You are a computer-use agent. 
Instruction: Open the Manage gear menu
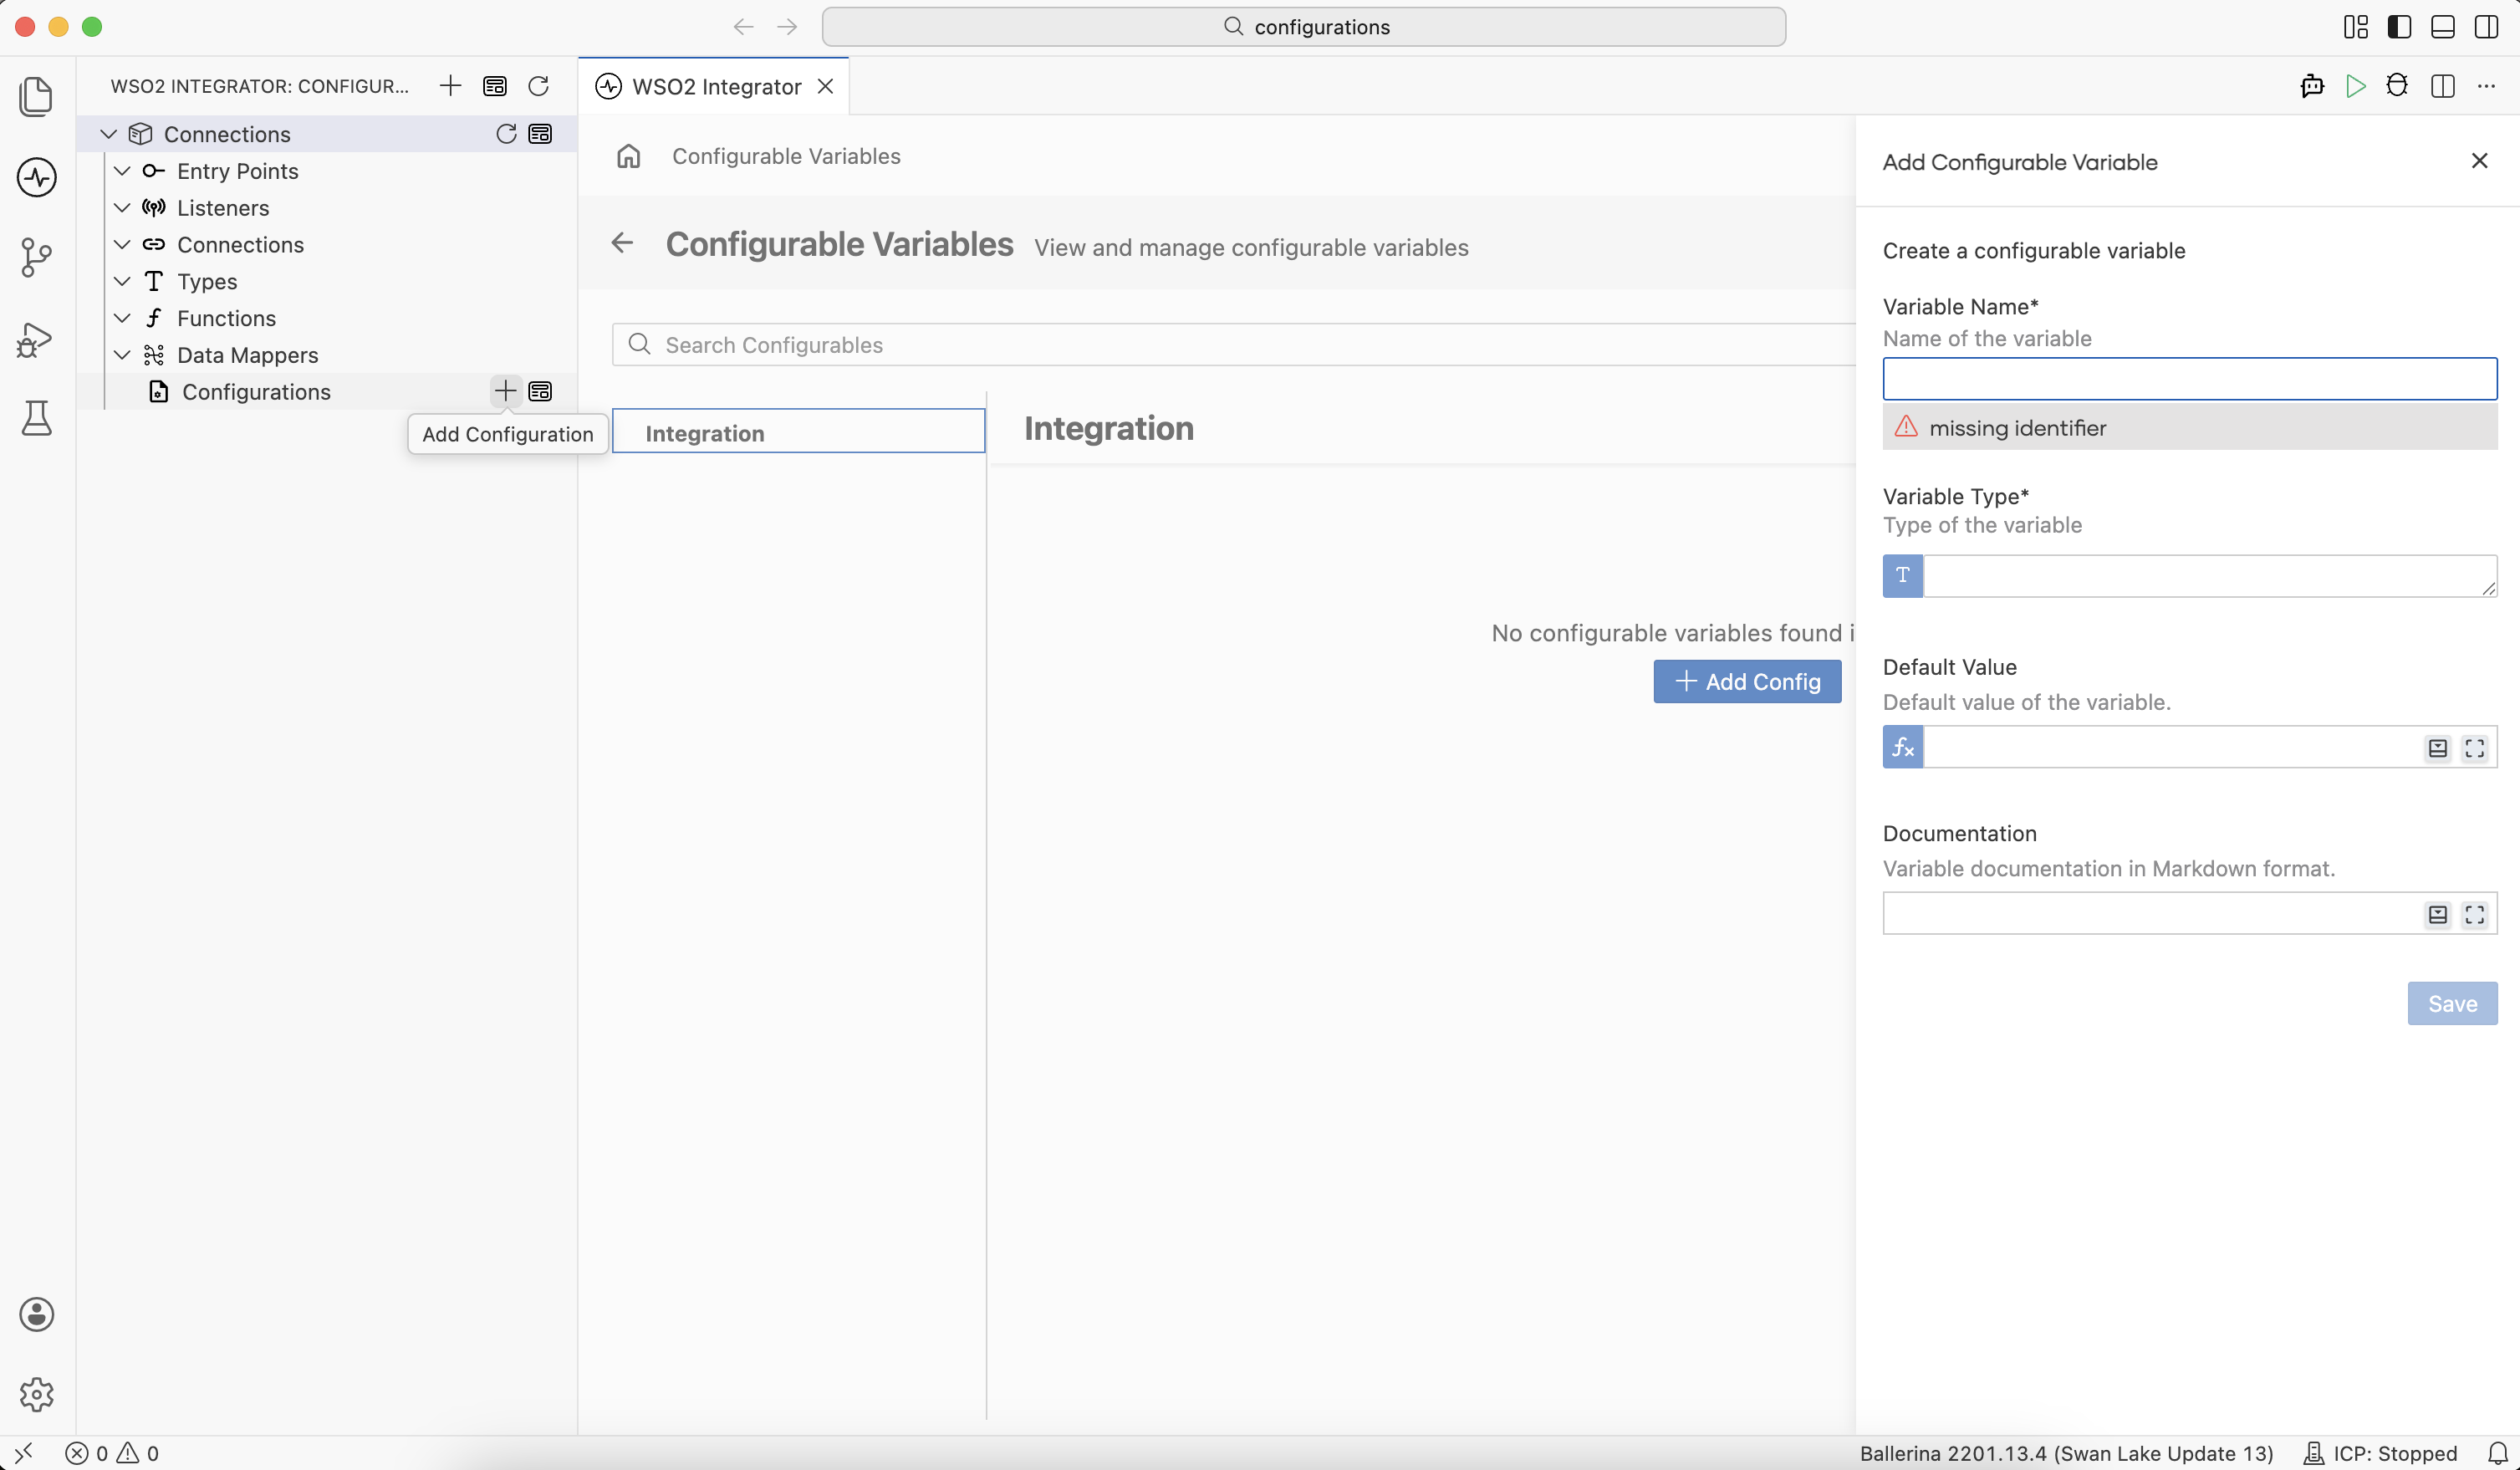(37, 1394)
